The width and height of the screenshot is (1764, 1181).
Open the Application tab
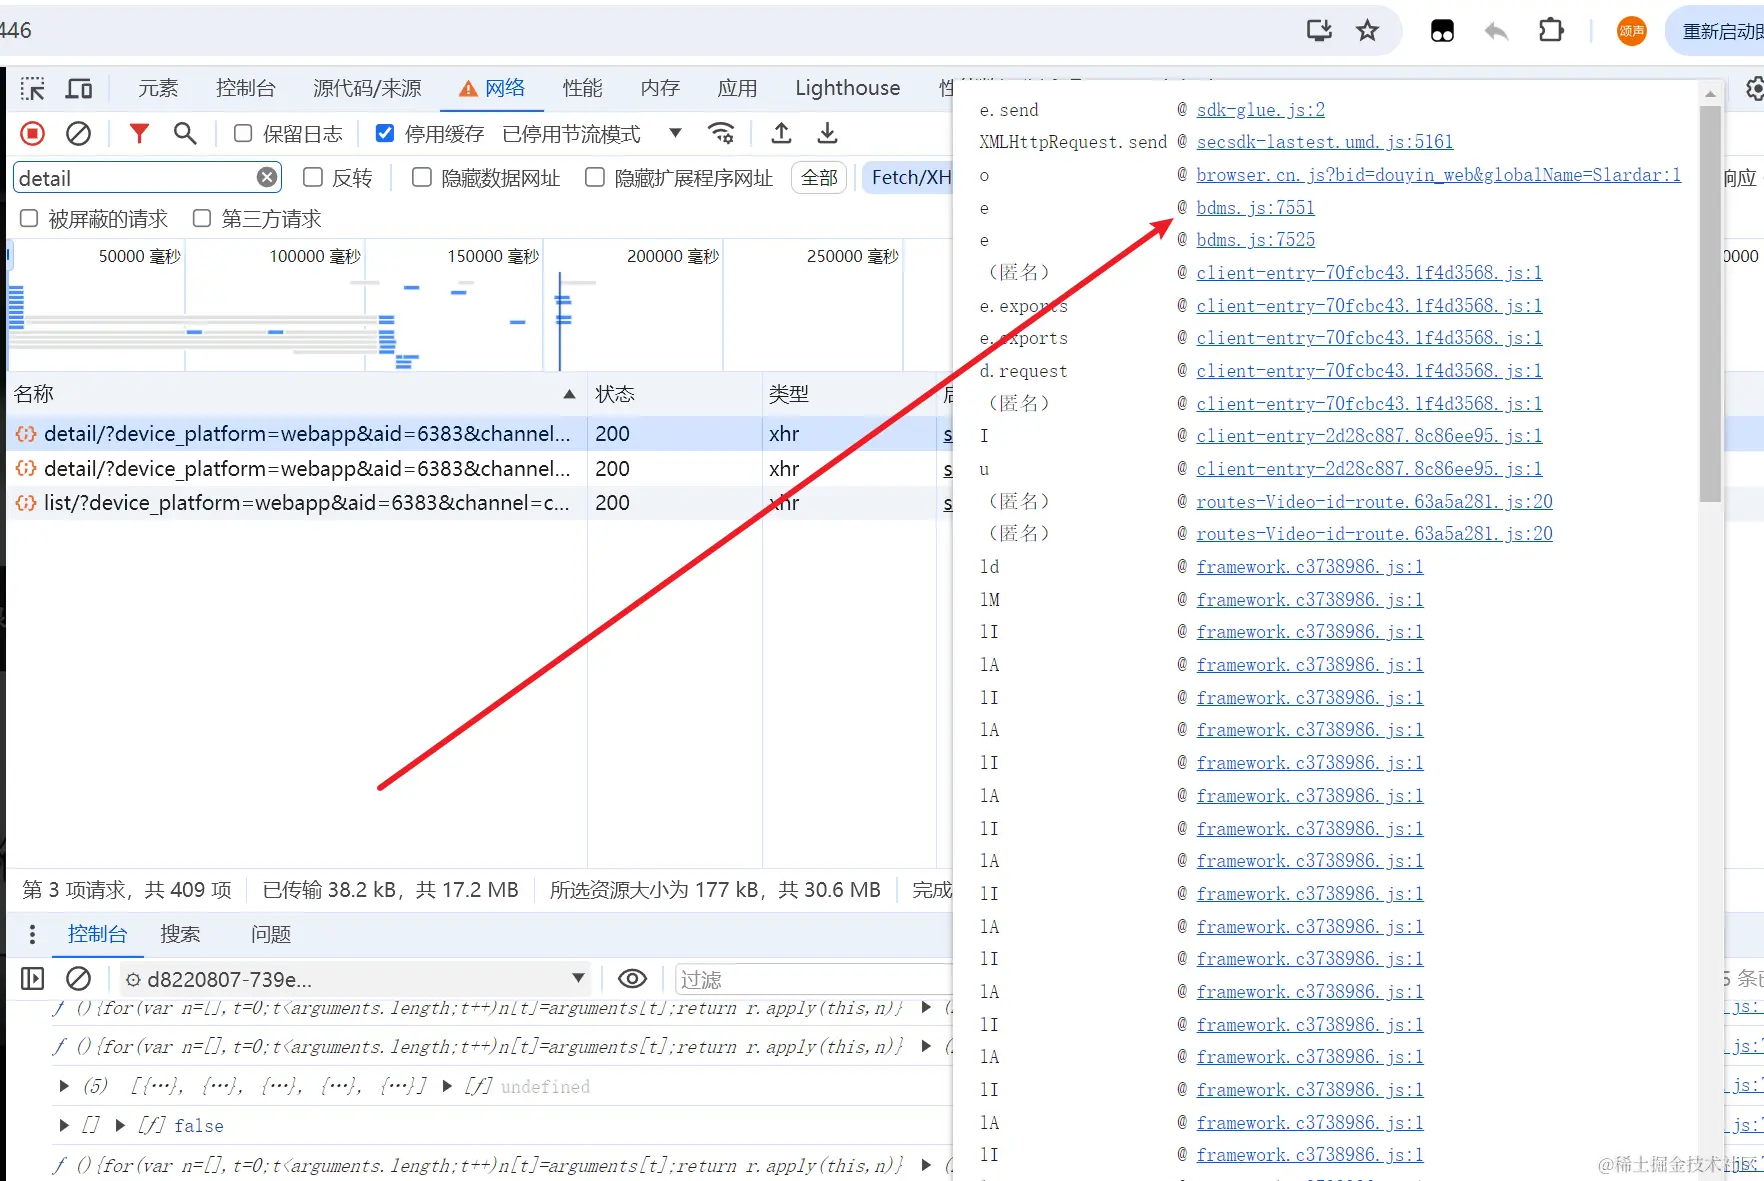tap(737, 89)
